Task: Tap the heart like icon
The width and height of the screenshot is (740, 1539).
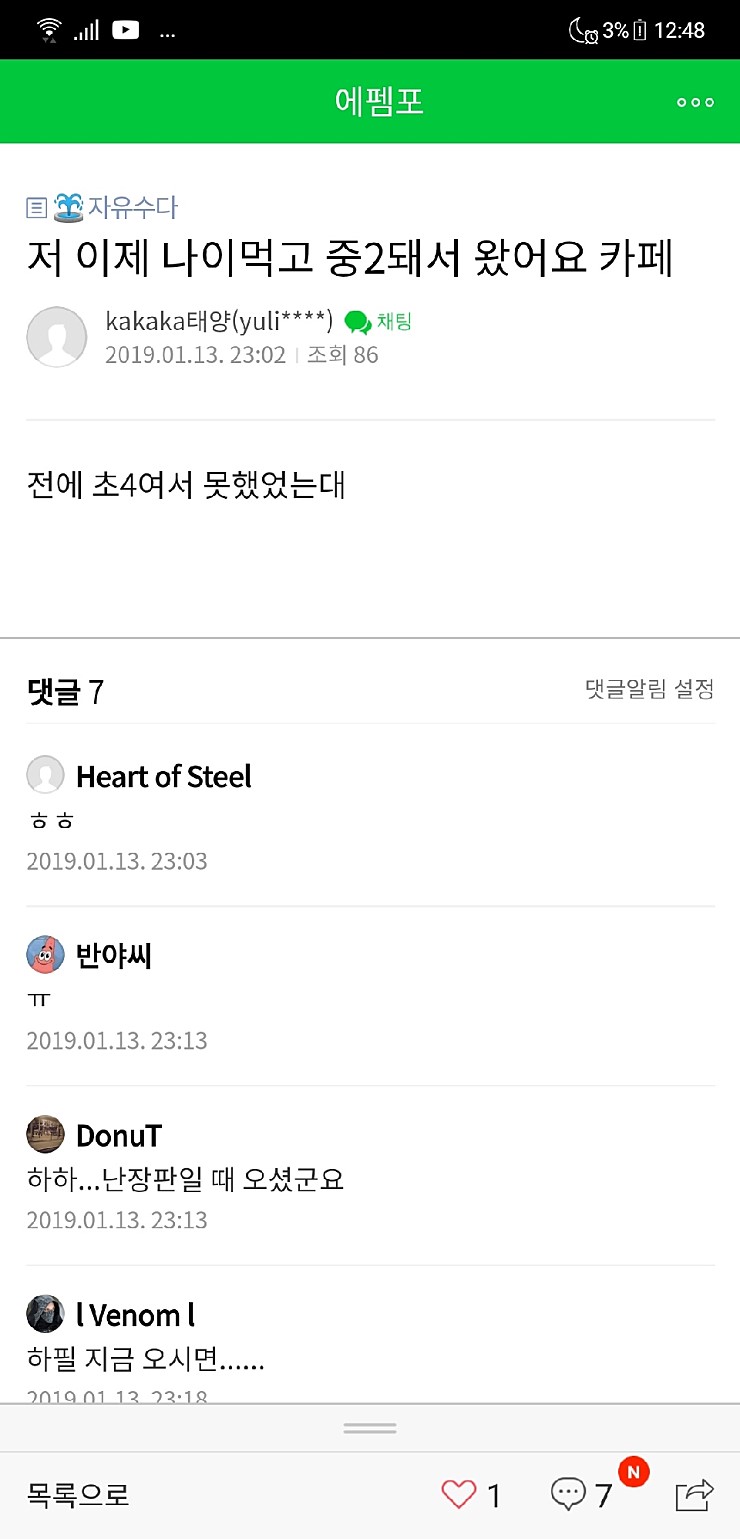Action: [459, 1495]
